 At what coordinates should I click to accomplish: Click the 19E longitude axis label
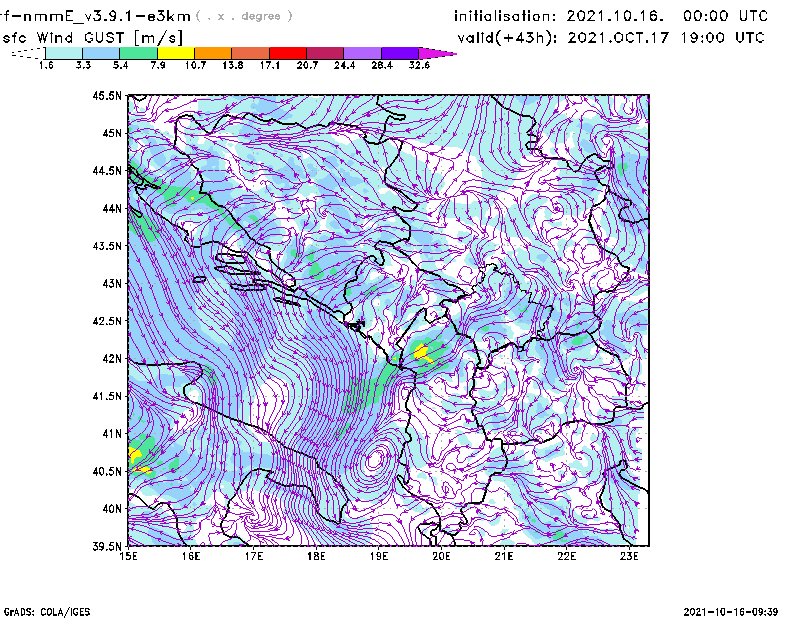[379, 556]
